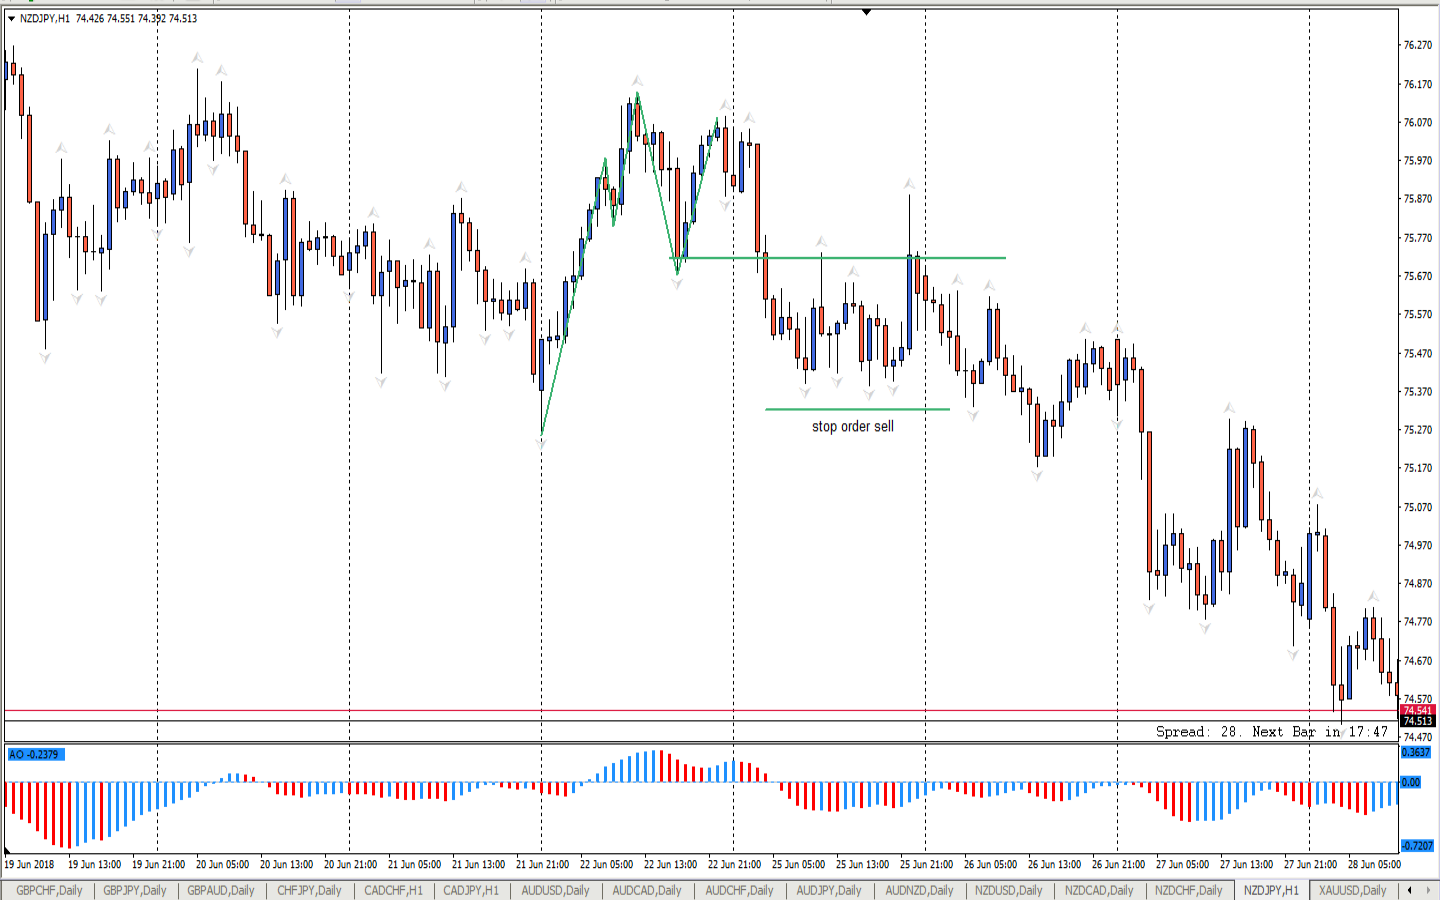Open the AUDJPY,Daily chart tab
The image size is (1440, 900).
pyautogui.click(x=828, y=890)
